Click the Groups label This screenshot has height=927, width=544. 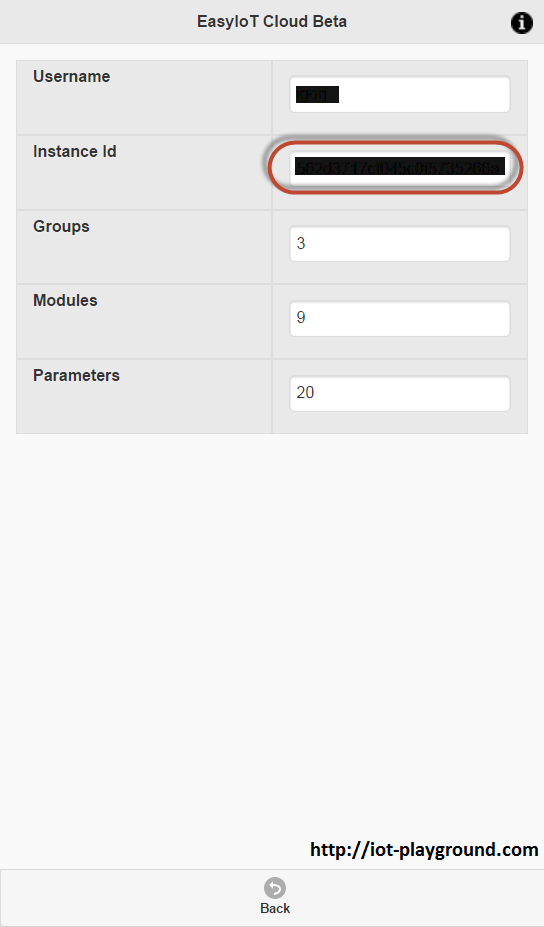click(61, 226)
